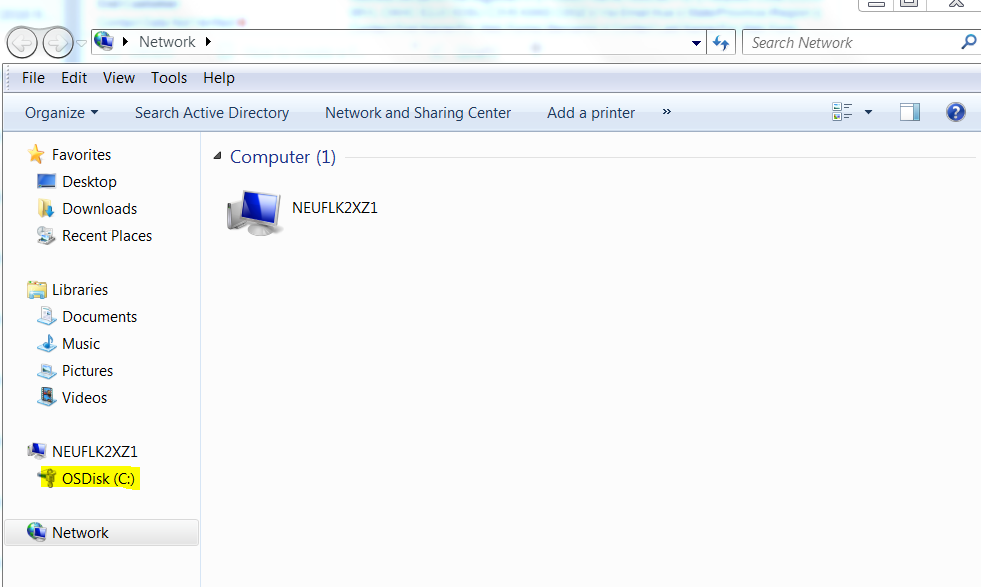
Task: Select Libraries in navigation pane
Action: tap(80, 290)
